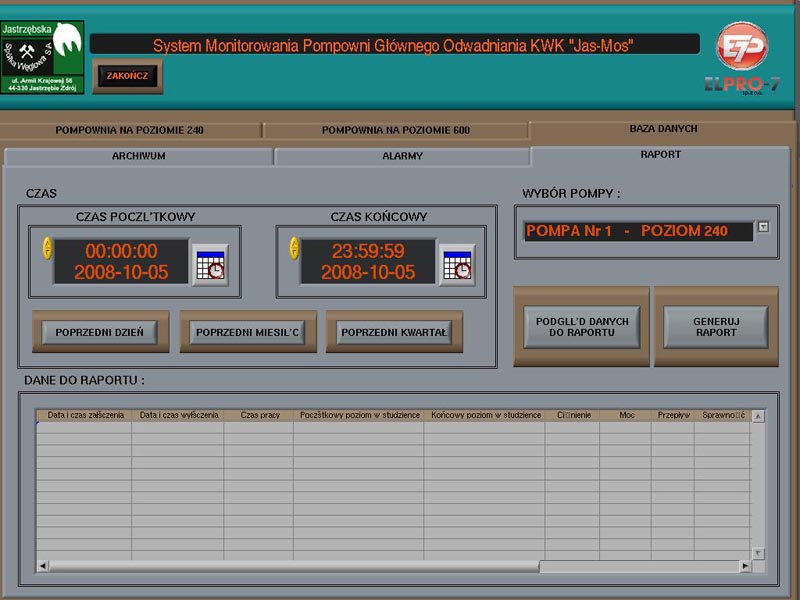
Task: Click the end time field 23:59:59
Action: tap(368, 261)
